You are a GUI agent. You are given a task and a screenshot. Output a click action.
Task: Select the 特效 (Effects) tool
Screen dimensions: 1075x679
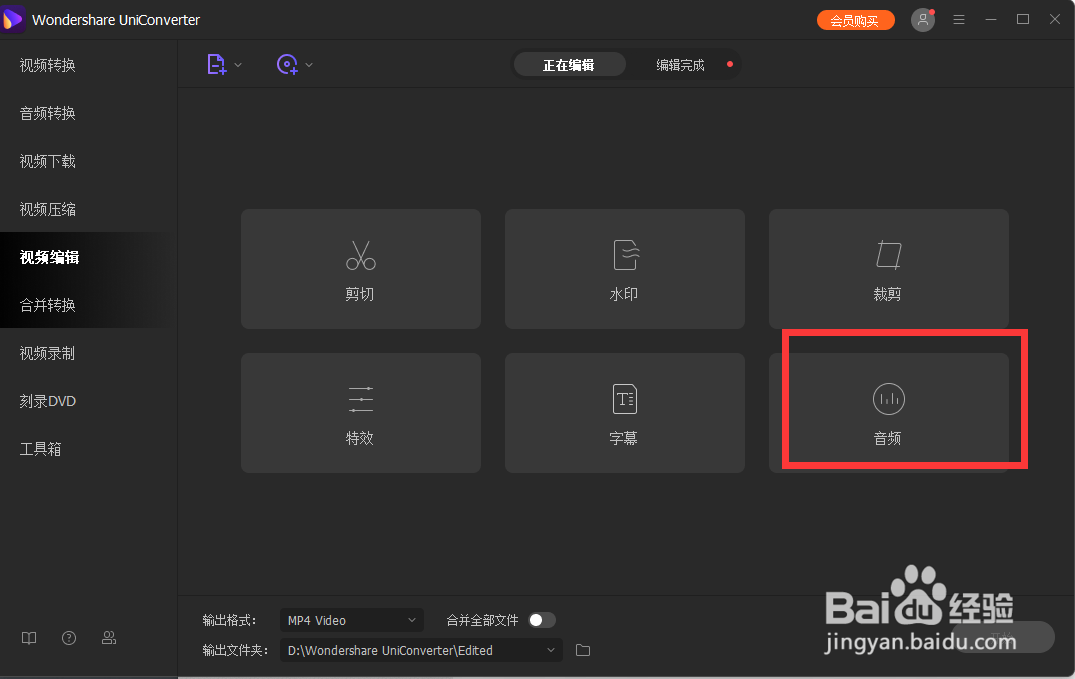360,413
